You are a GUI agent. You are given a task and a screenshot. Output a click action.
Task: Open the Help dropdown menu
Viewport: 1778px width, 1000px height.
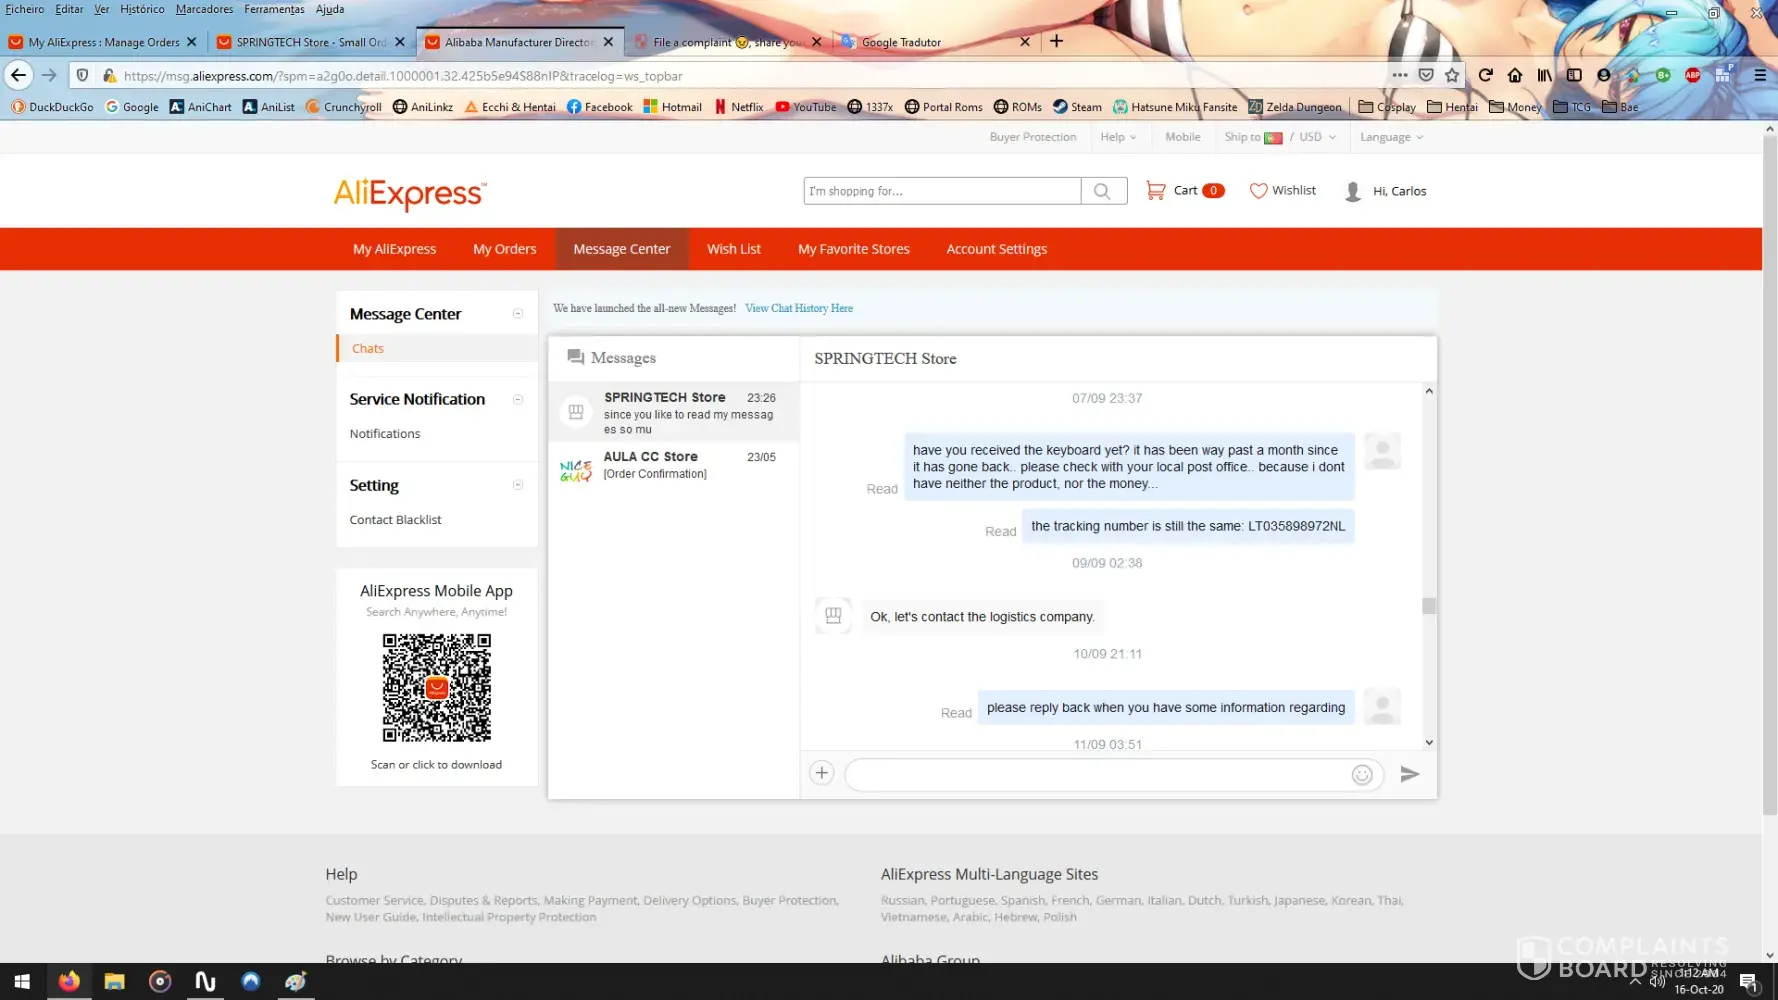tap(1117, 137)
